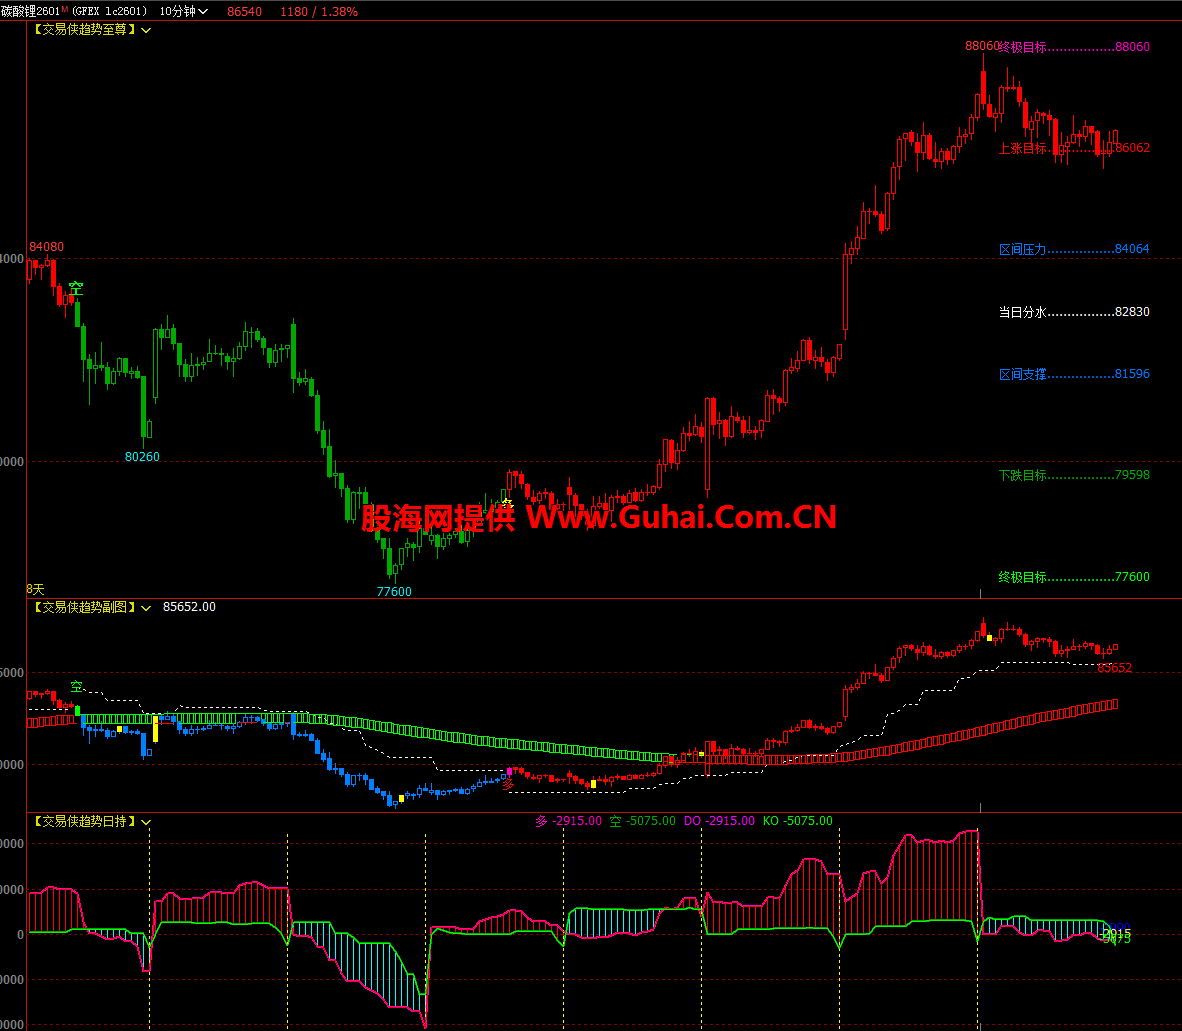Click the 84080 price label at left

(x=46, y=246)
